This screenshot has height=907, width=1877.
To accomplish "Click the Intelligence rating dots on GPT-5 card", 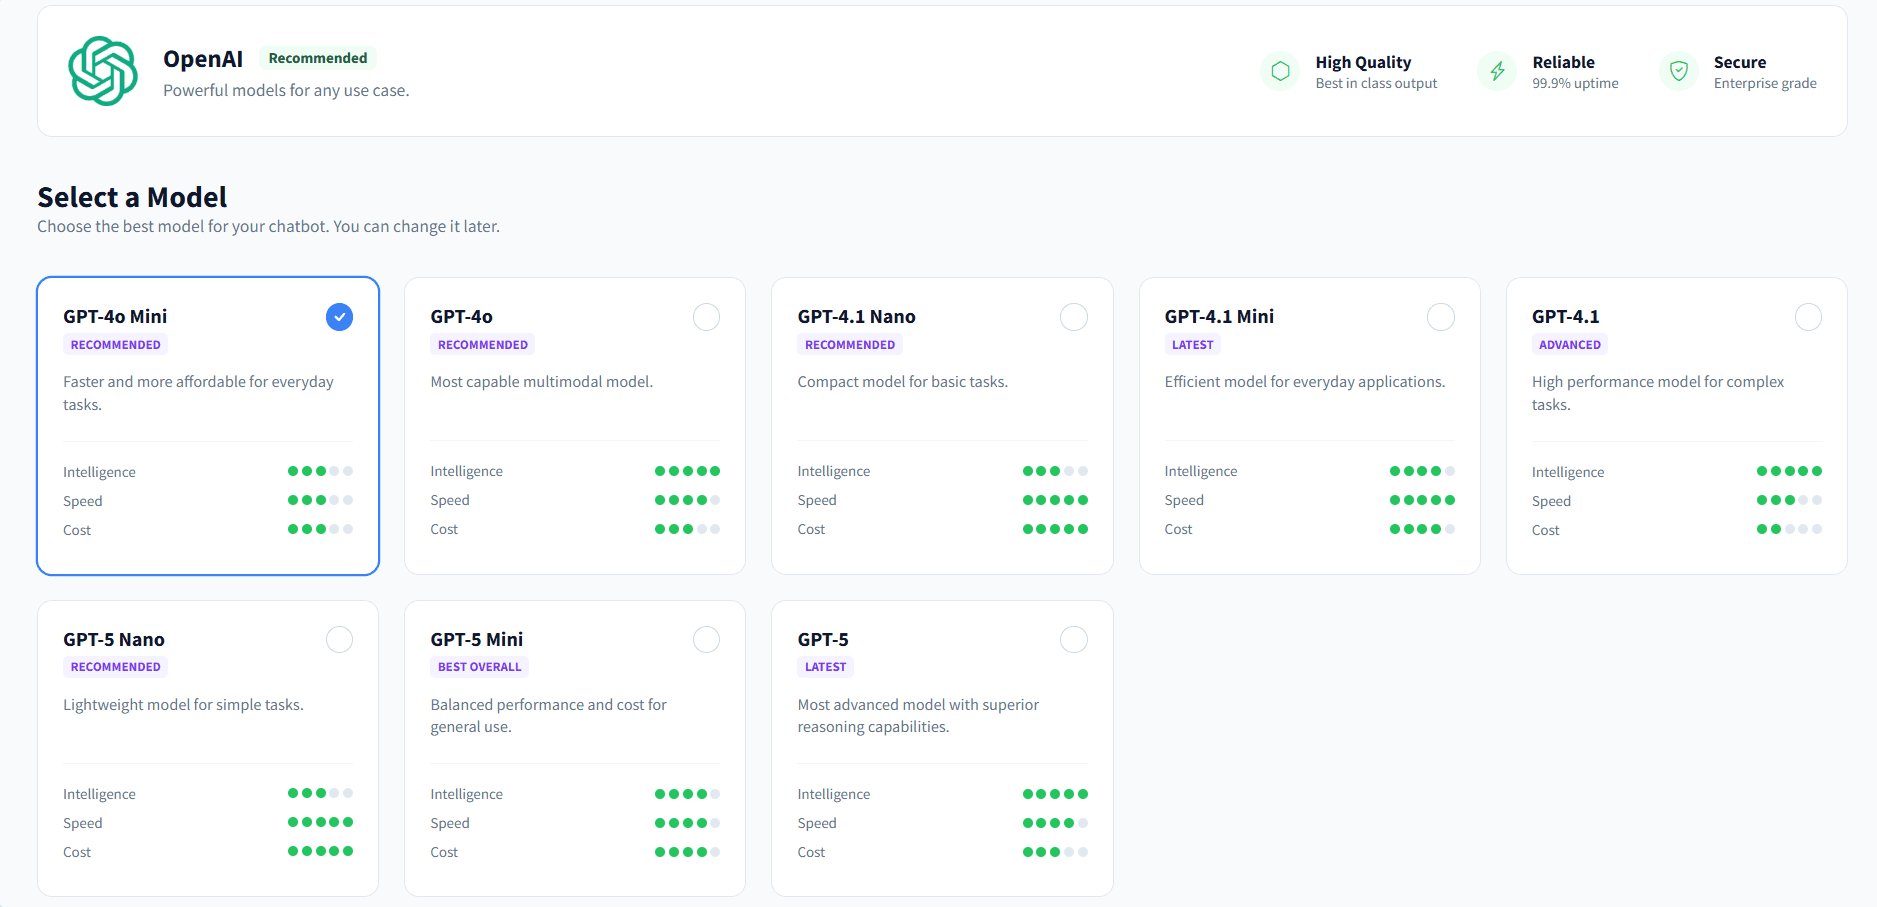I will pyautogui.click(x=1055, y=794).
